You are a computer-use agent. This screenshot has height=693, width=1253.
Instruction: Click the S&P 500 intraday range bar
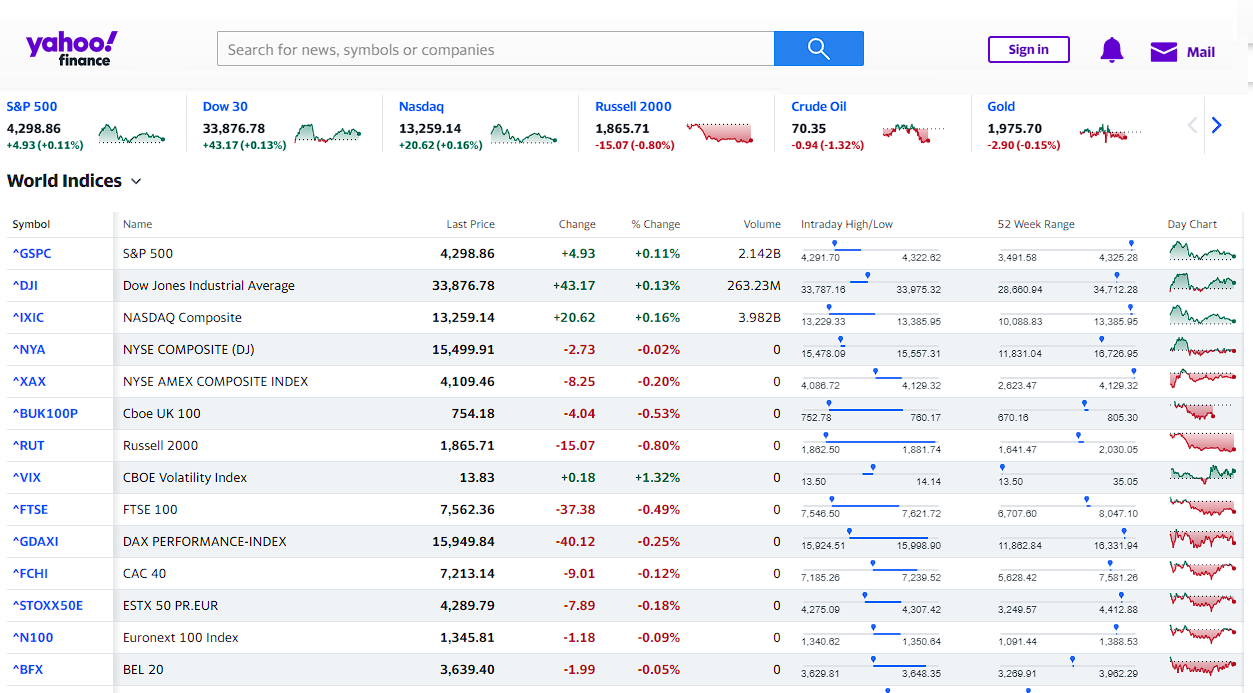pos(871,250)
